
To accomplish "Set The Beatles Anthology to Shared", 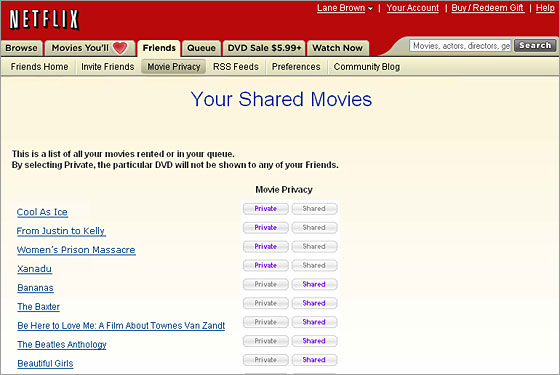I will pos(314,341).
